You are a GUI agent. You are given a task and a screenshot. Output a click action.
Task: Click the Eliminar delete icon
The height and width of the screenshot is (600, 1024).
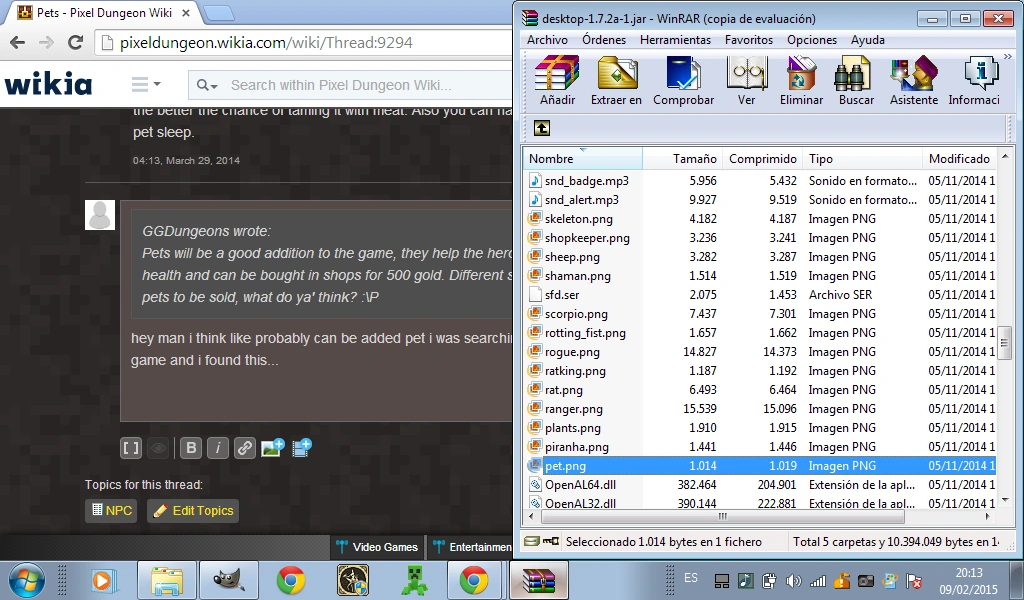point(801,80)
